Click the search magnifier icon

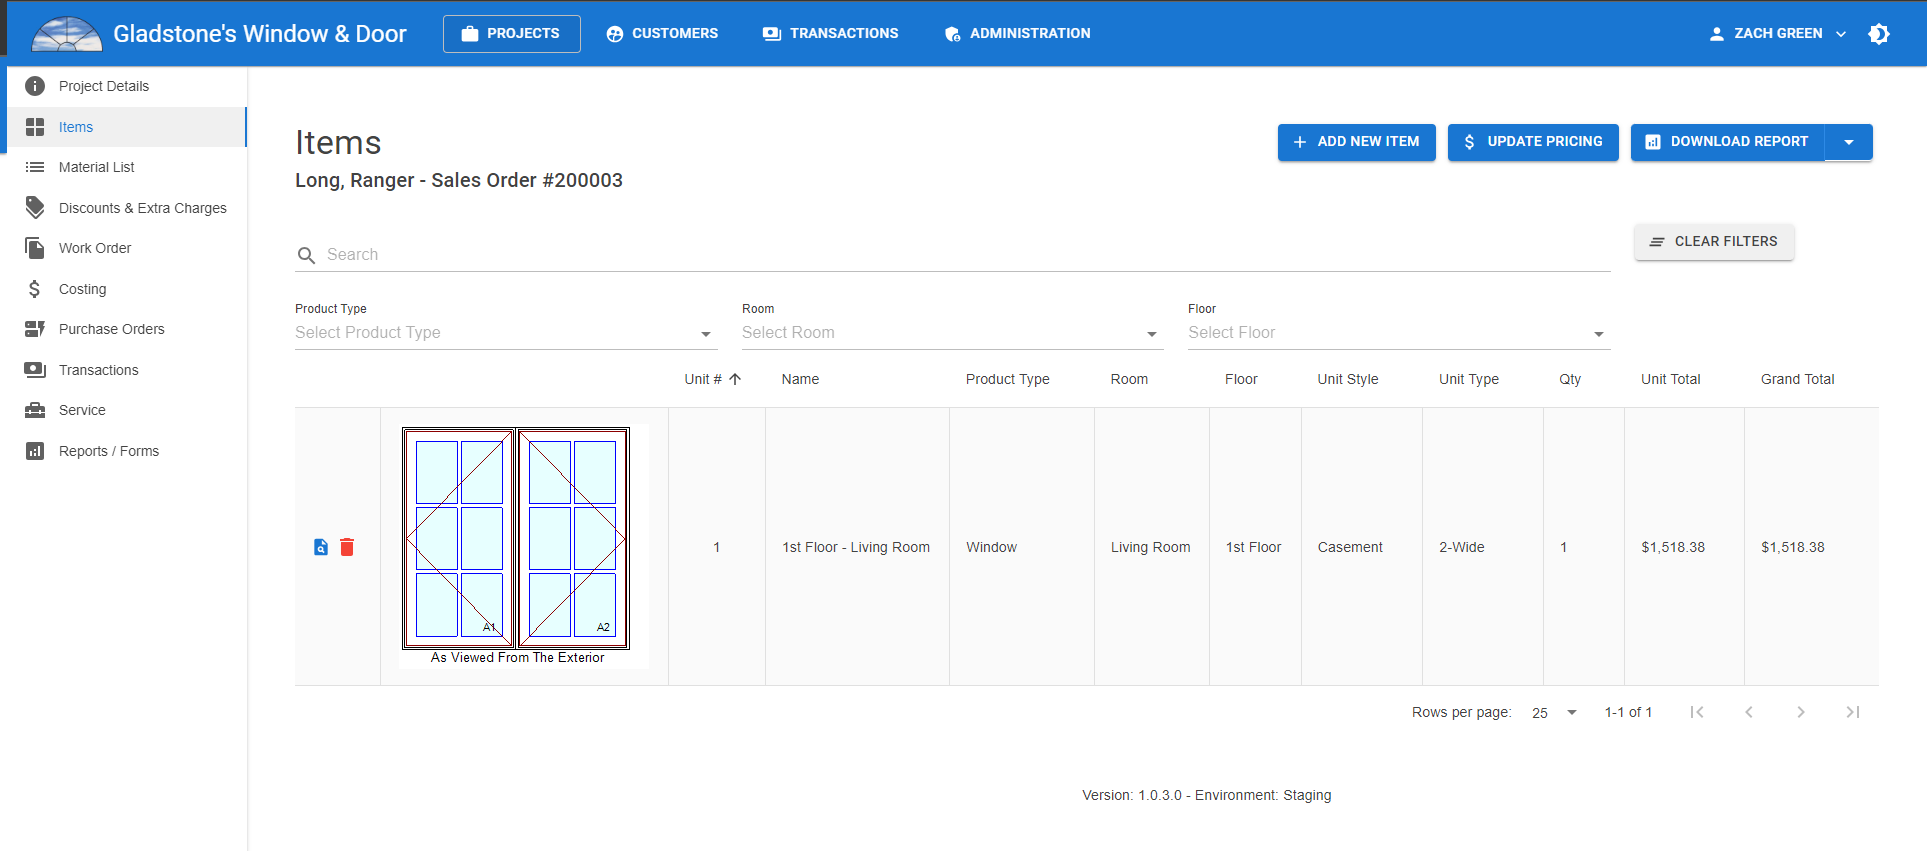[x=306, y=256]
